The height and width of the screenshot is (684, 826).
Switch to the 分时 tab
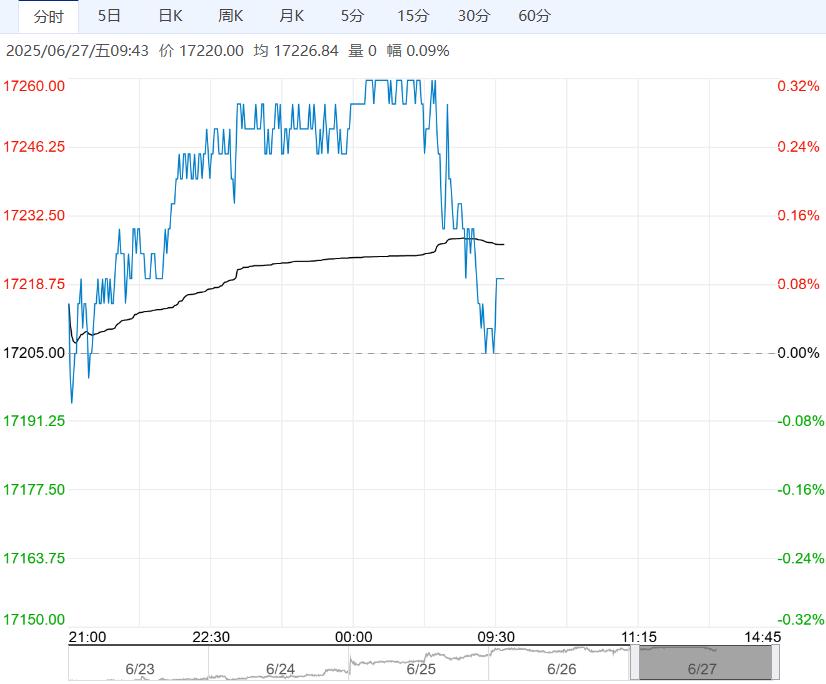pos(48,16)
